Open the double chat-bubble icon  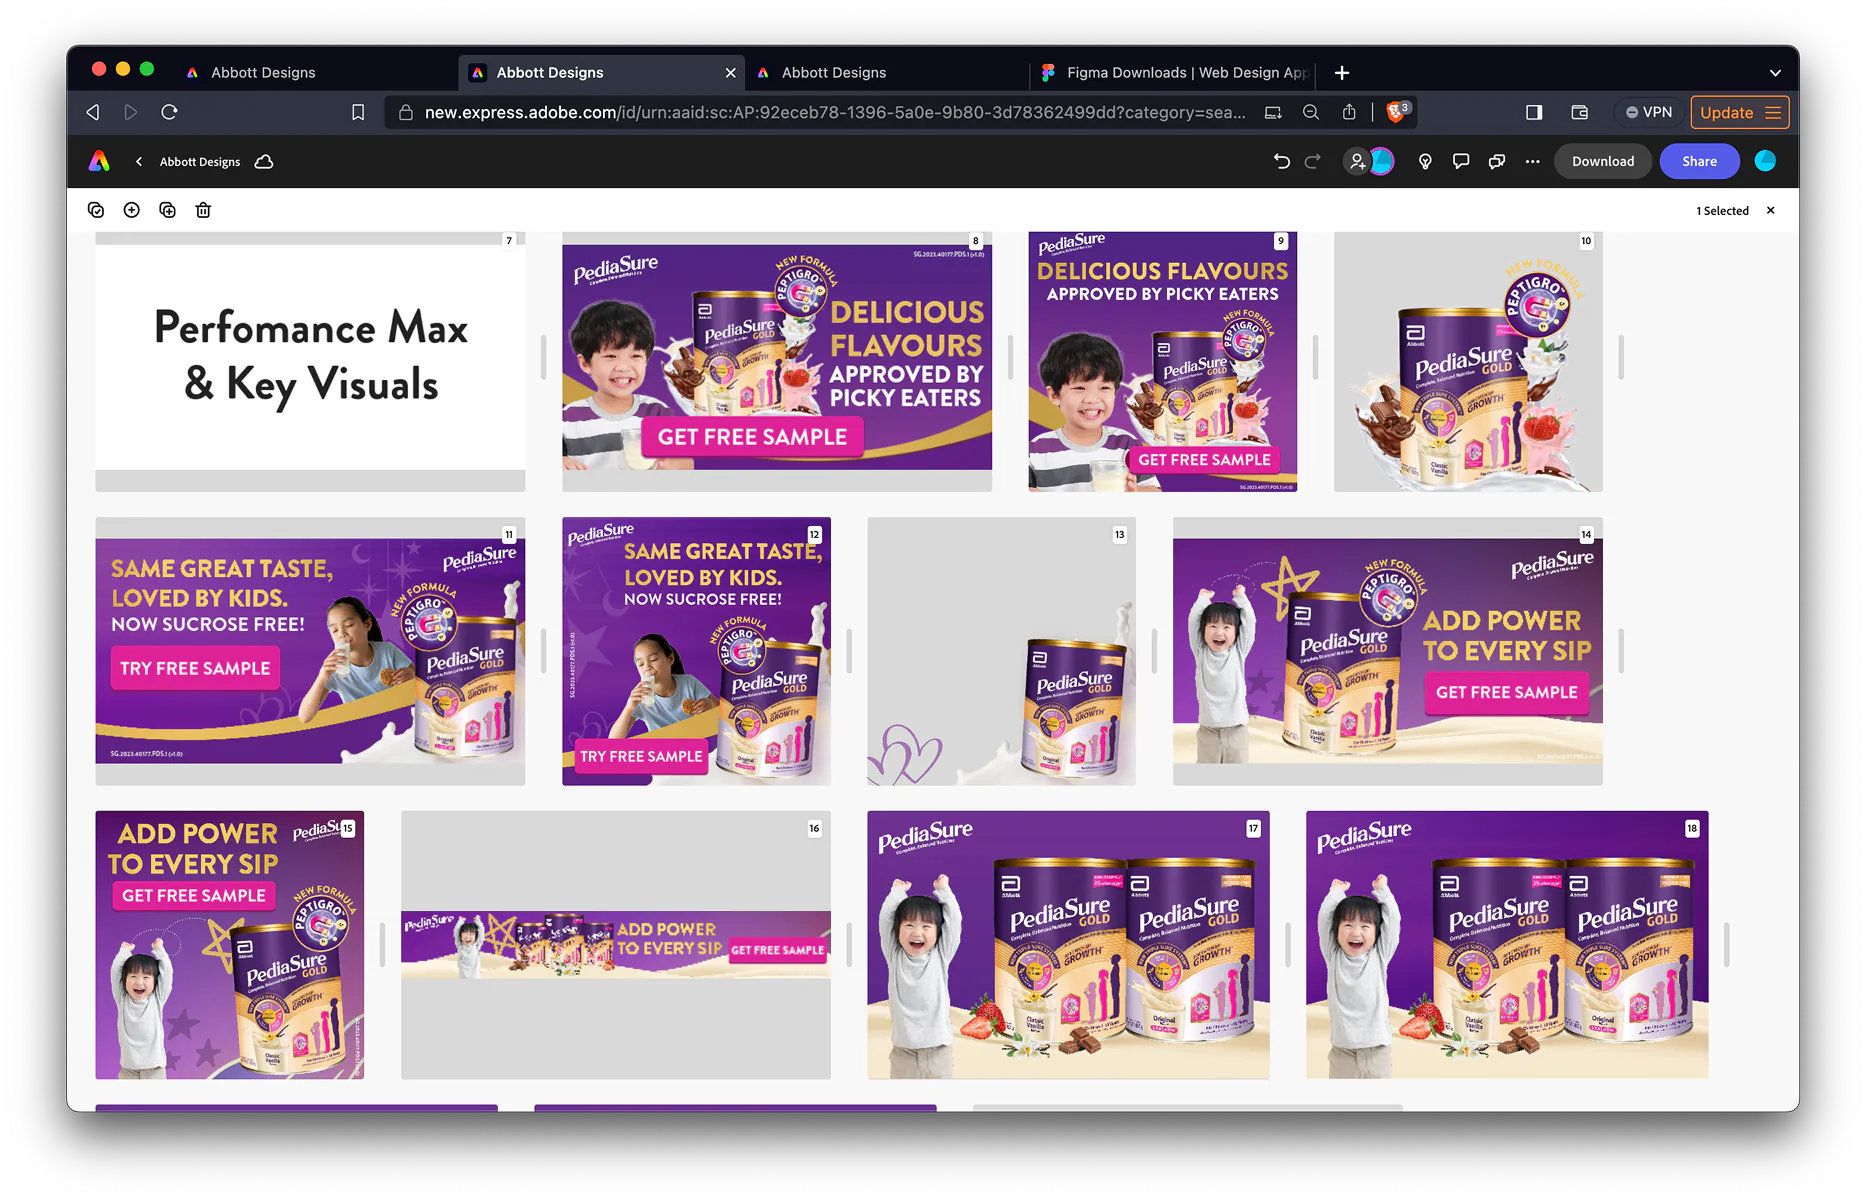(1497, 161)
